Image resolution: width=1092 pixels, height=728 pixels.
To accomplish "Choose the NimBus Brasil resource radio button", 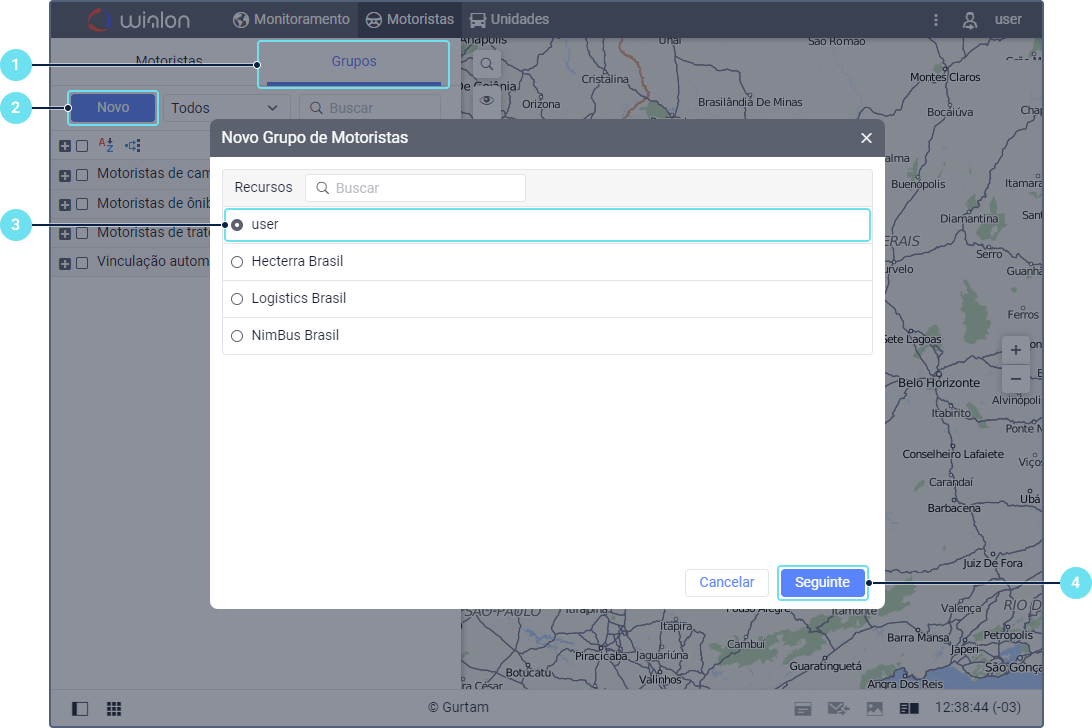I will pos(237,336).
